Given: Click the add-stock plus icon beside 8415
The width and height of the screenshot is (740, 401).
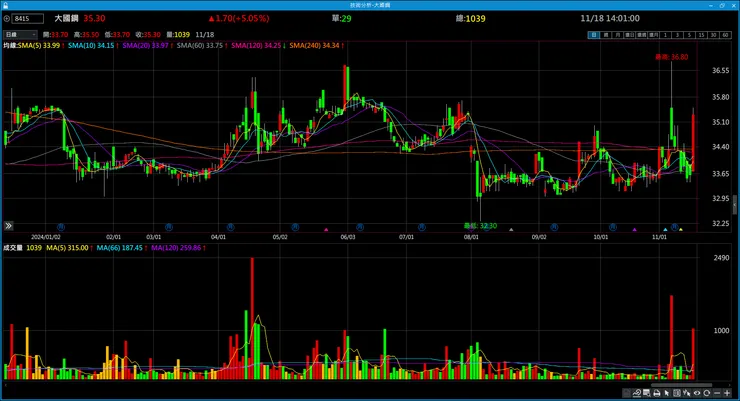Looking at the screenshot, I should point(7,19).
